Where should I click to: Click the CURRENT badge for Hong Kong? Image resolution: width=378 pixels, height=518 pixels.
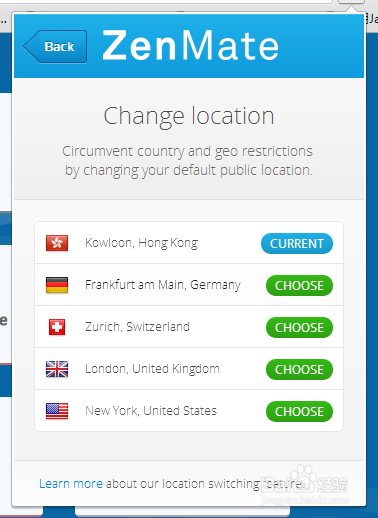[297, 243]
